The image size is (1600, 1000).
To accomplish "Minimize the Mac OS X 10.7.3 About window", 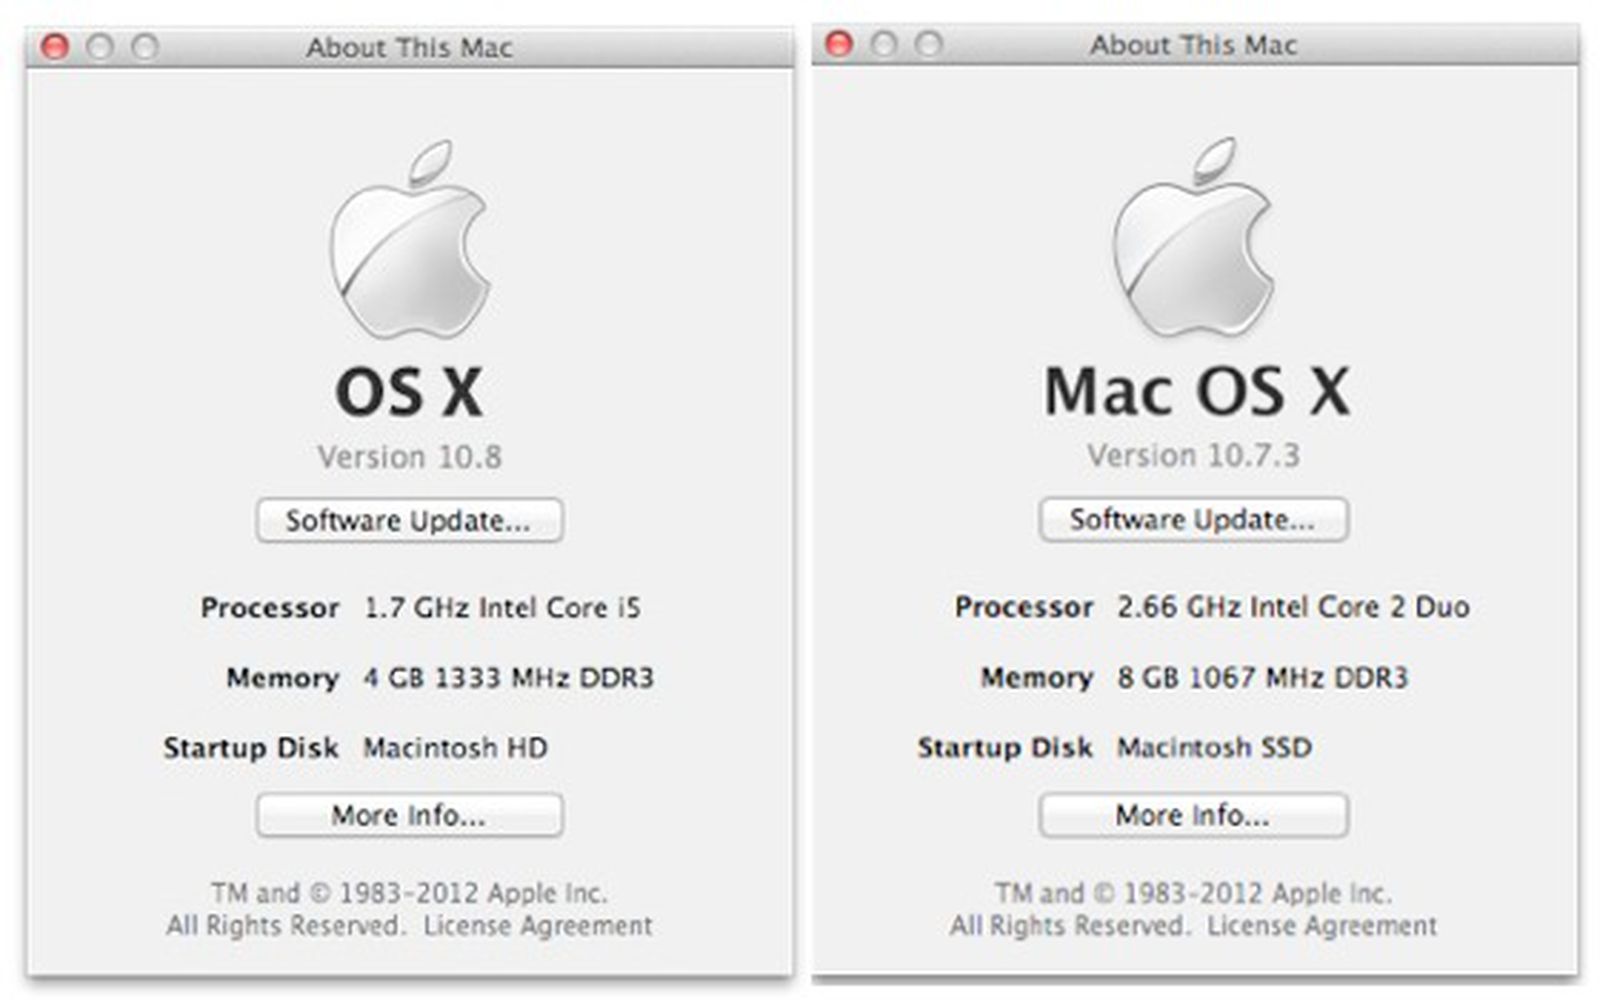I will pos(884,44).
